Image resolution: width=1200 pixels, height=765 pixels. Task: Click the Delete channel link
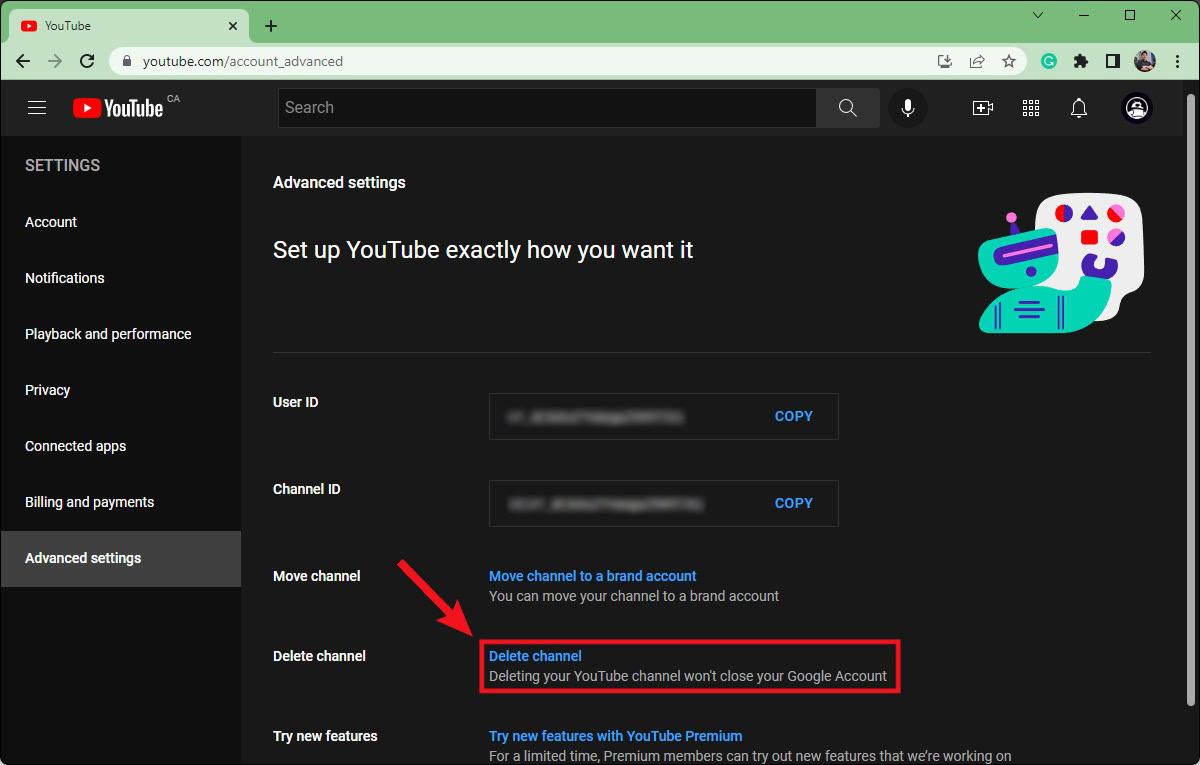point(535,656)
